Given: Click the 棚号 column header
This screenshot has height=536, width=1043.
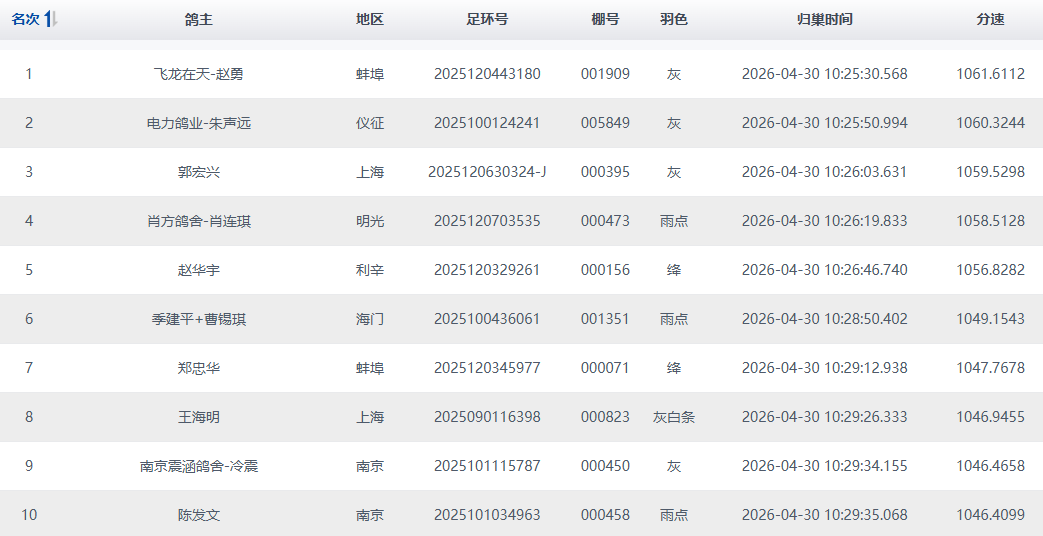Looking at the screenshot, I should tap(605, 20).
